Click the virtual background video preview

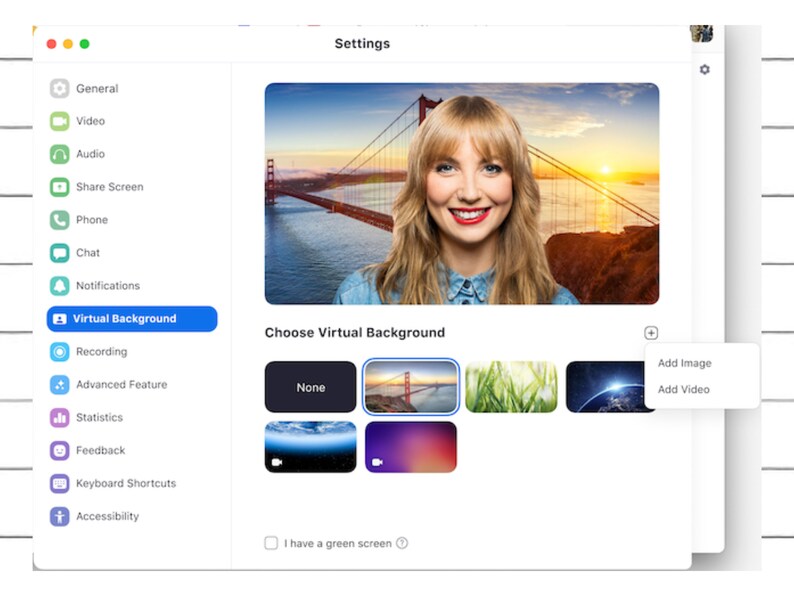[462, 193]
